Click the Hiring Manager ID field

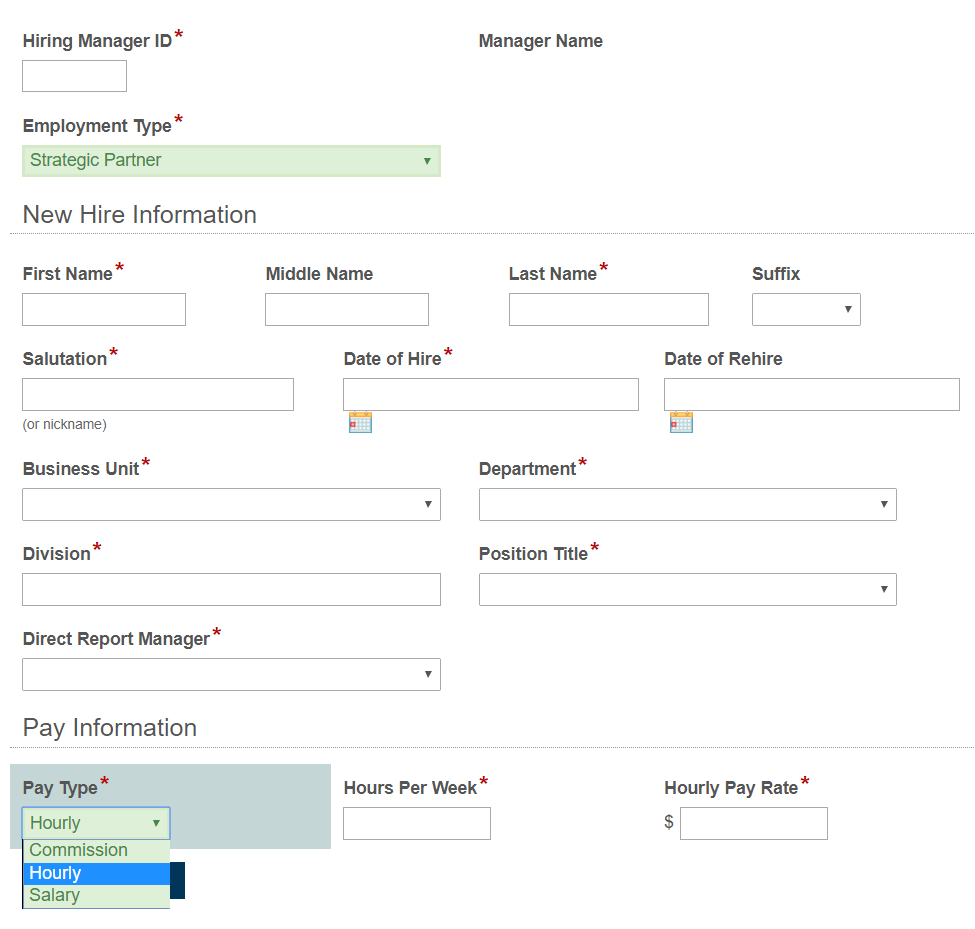pos(74,76)
